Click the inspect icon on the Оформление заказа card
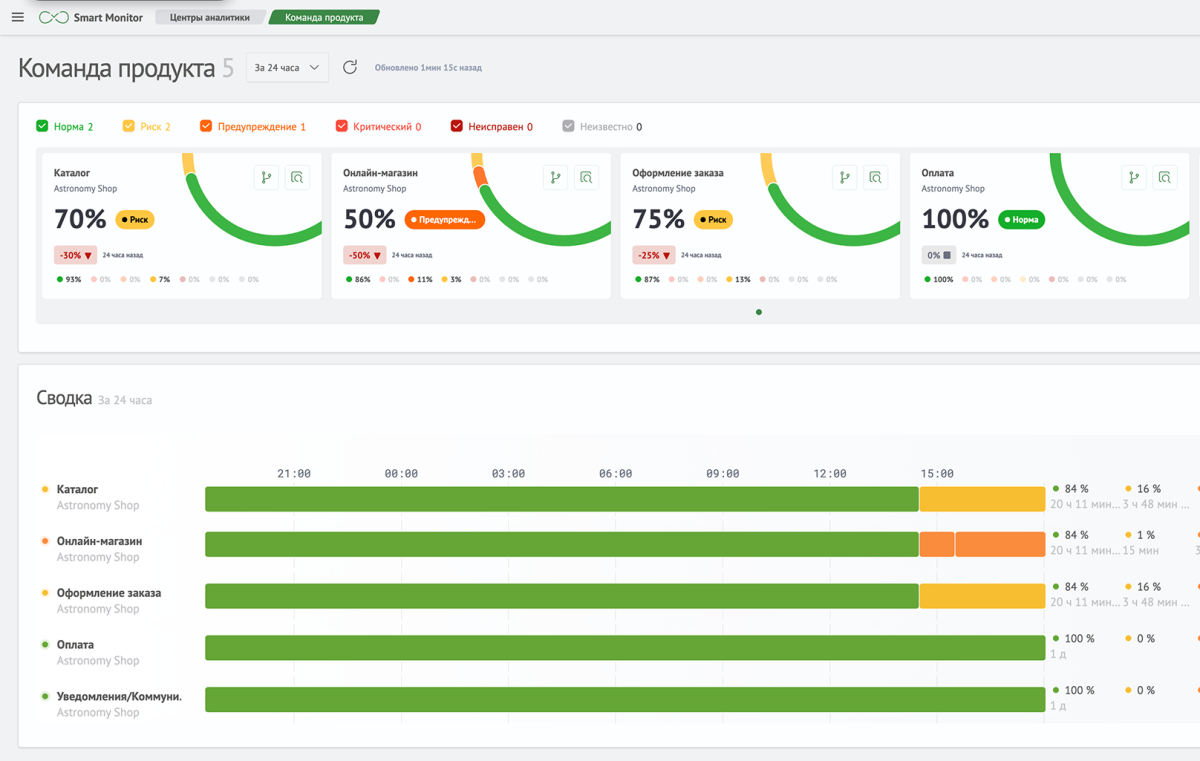 click(x=875, y=178)
